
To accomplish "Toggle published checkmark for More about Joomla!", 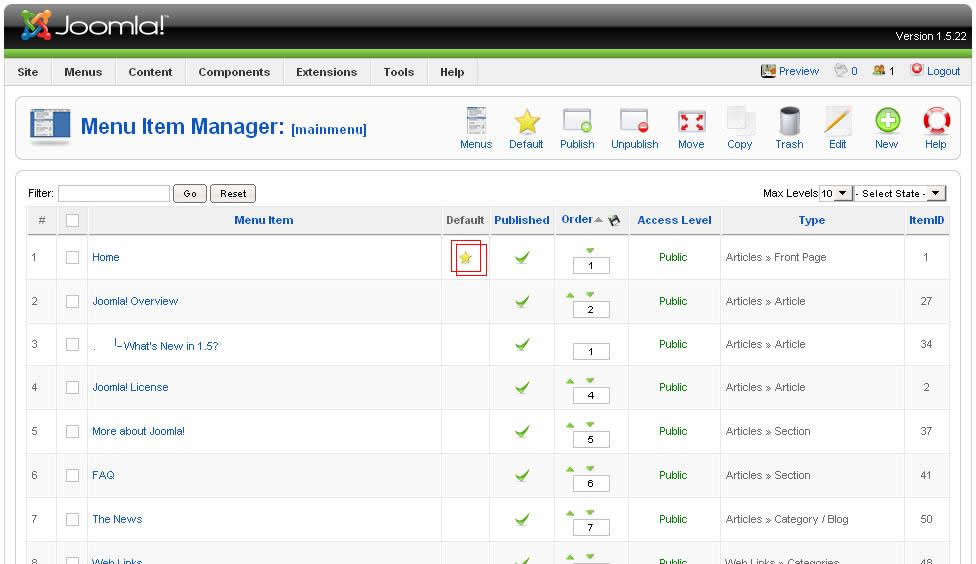I will (x=522, y=431).
